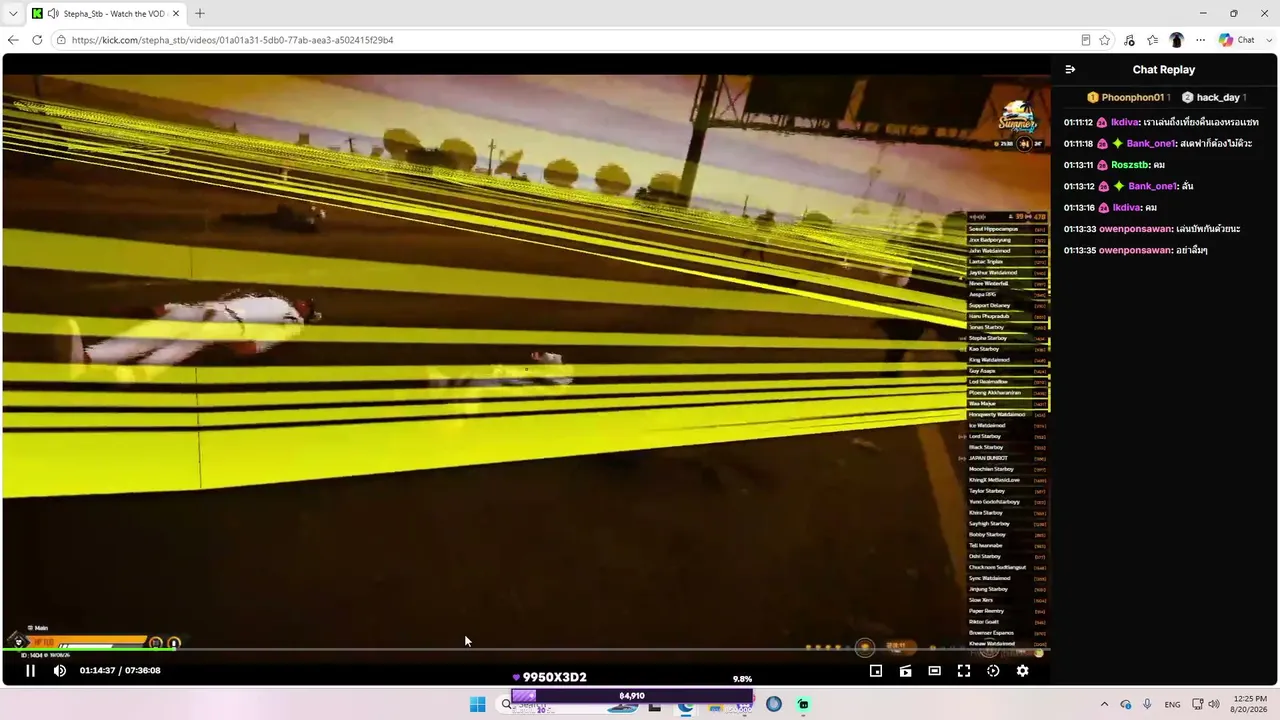Show hidden system tray icons
Screen dimensions: 1280x720
(x=1104, y=705)
